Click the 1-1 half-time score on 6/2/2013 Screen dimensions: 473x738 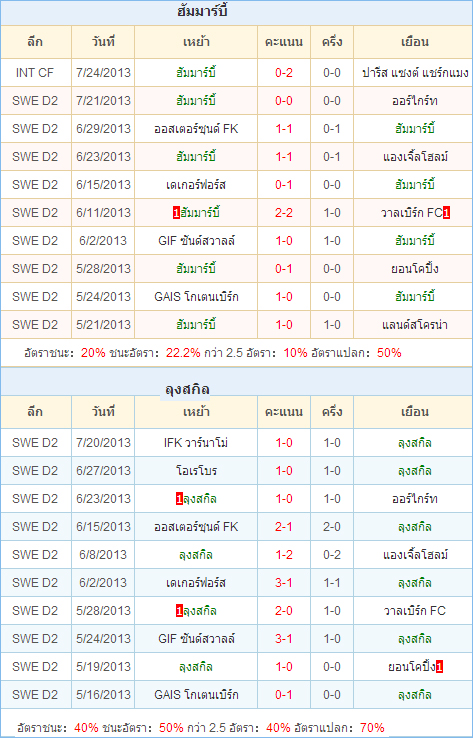click(332, 583)
